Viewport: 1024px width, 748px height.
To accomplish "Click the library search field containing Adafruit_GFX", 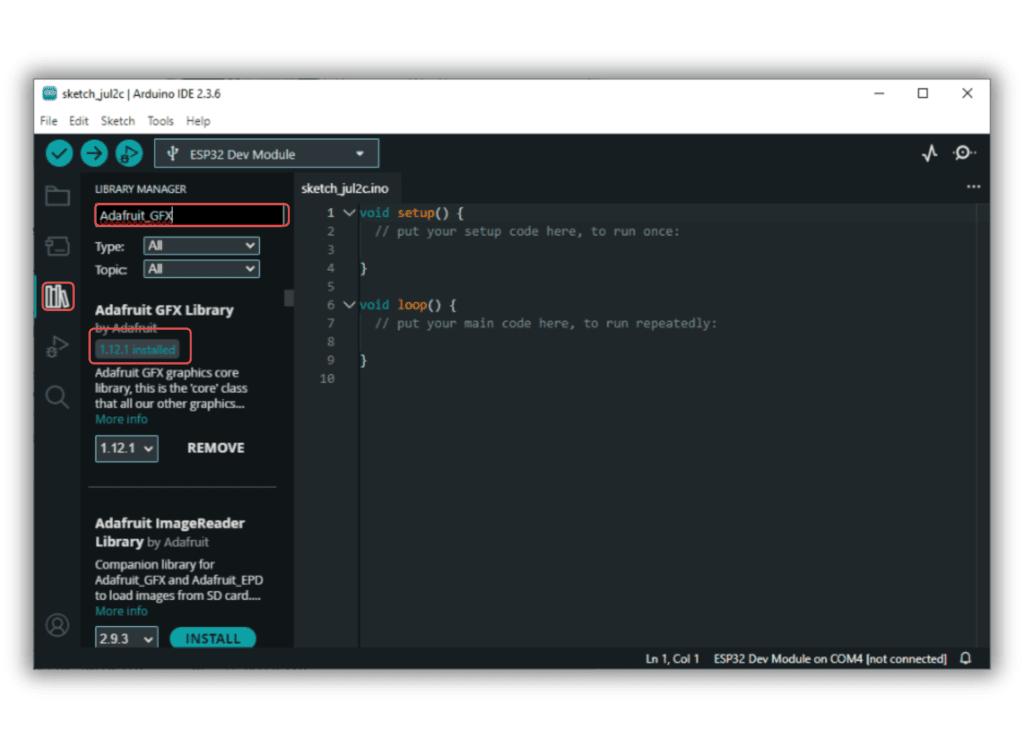I will [x=191, y=215].
